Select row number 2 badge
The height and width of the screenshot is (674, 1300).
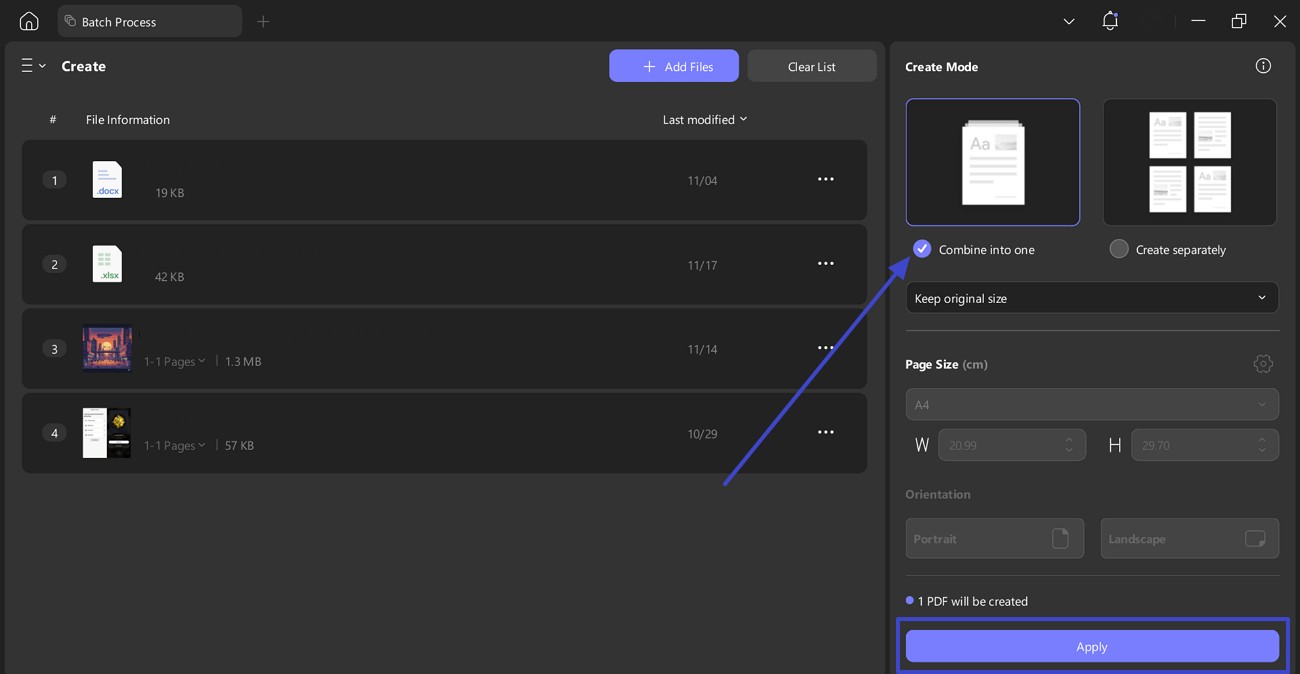[x=54, y=264]
